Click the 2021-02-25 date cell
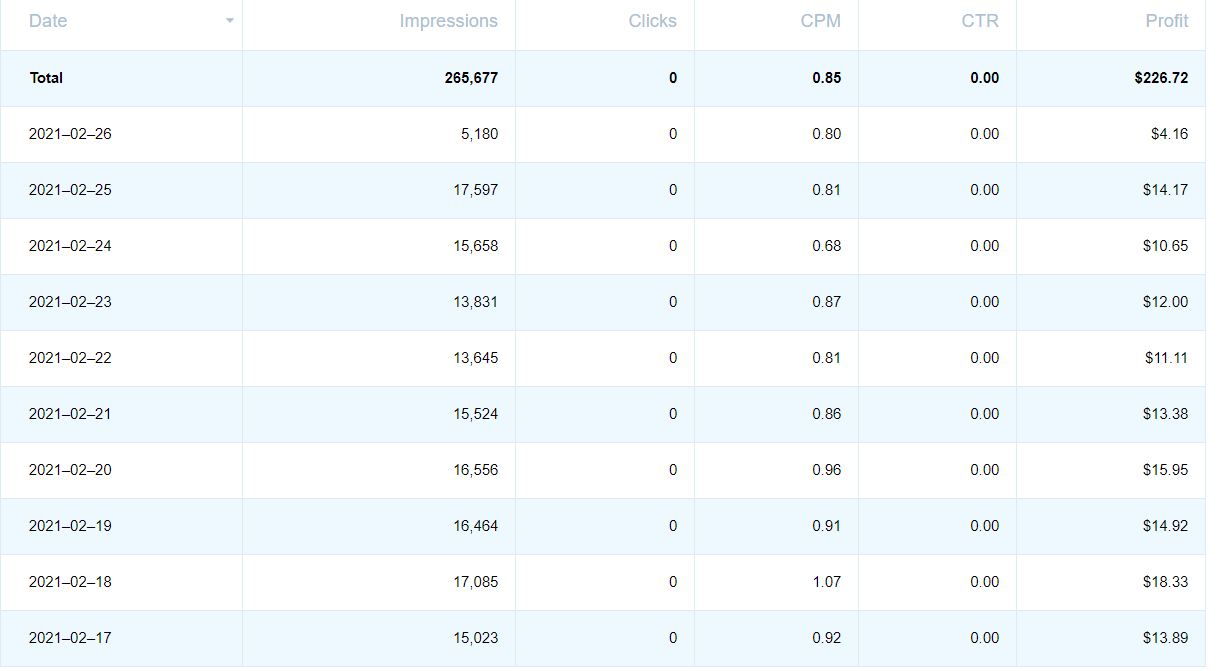Viewport: 1218px width, 671px height. point(70,190)
